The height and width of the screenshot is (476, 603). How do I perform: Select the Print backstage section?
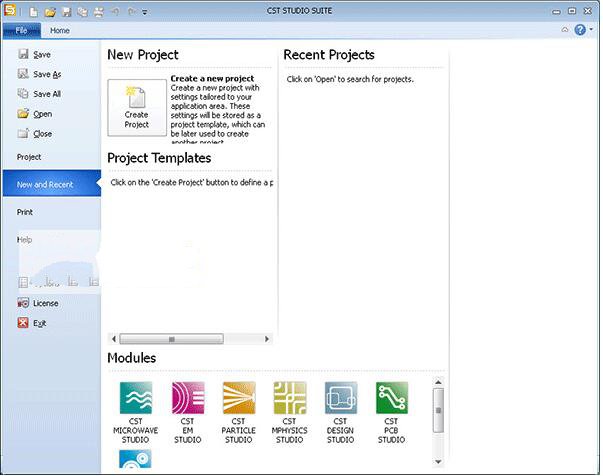[x=25, y=212]
